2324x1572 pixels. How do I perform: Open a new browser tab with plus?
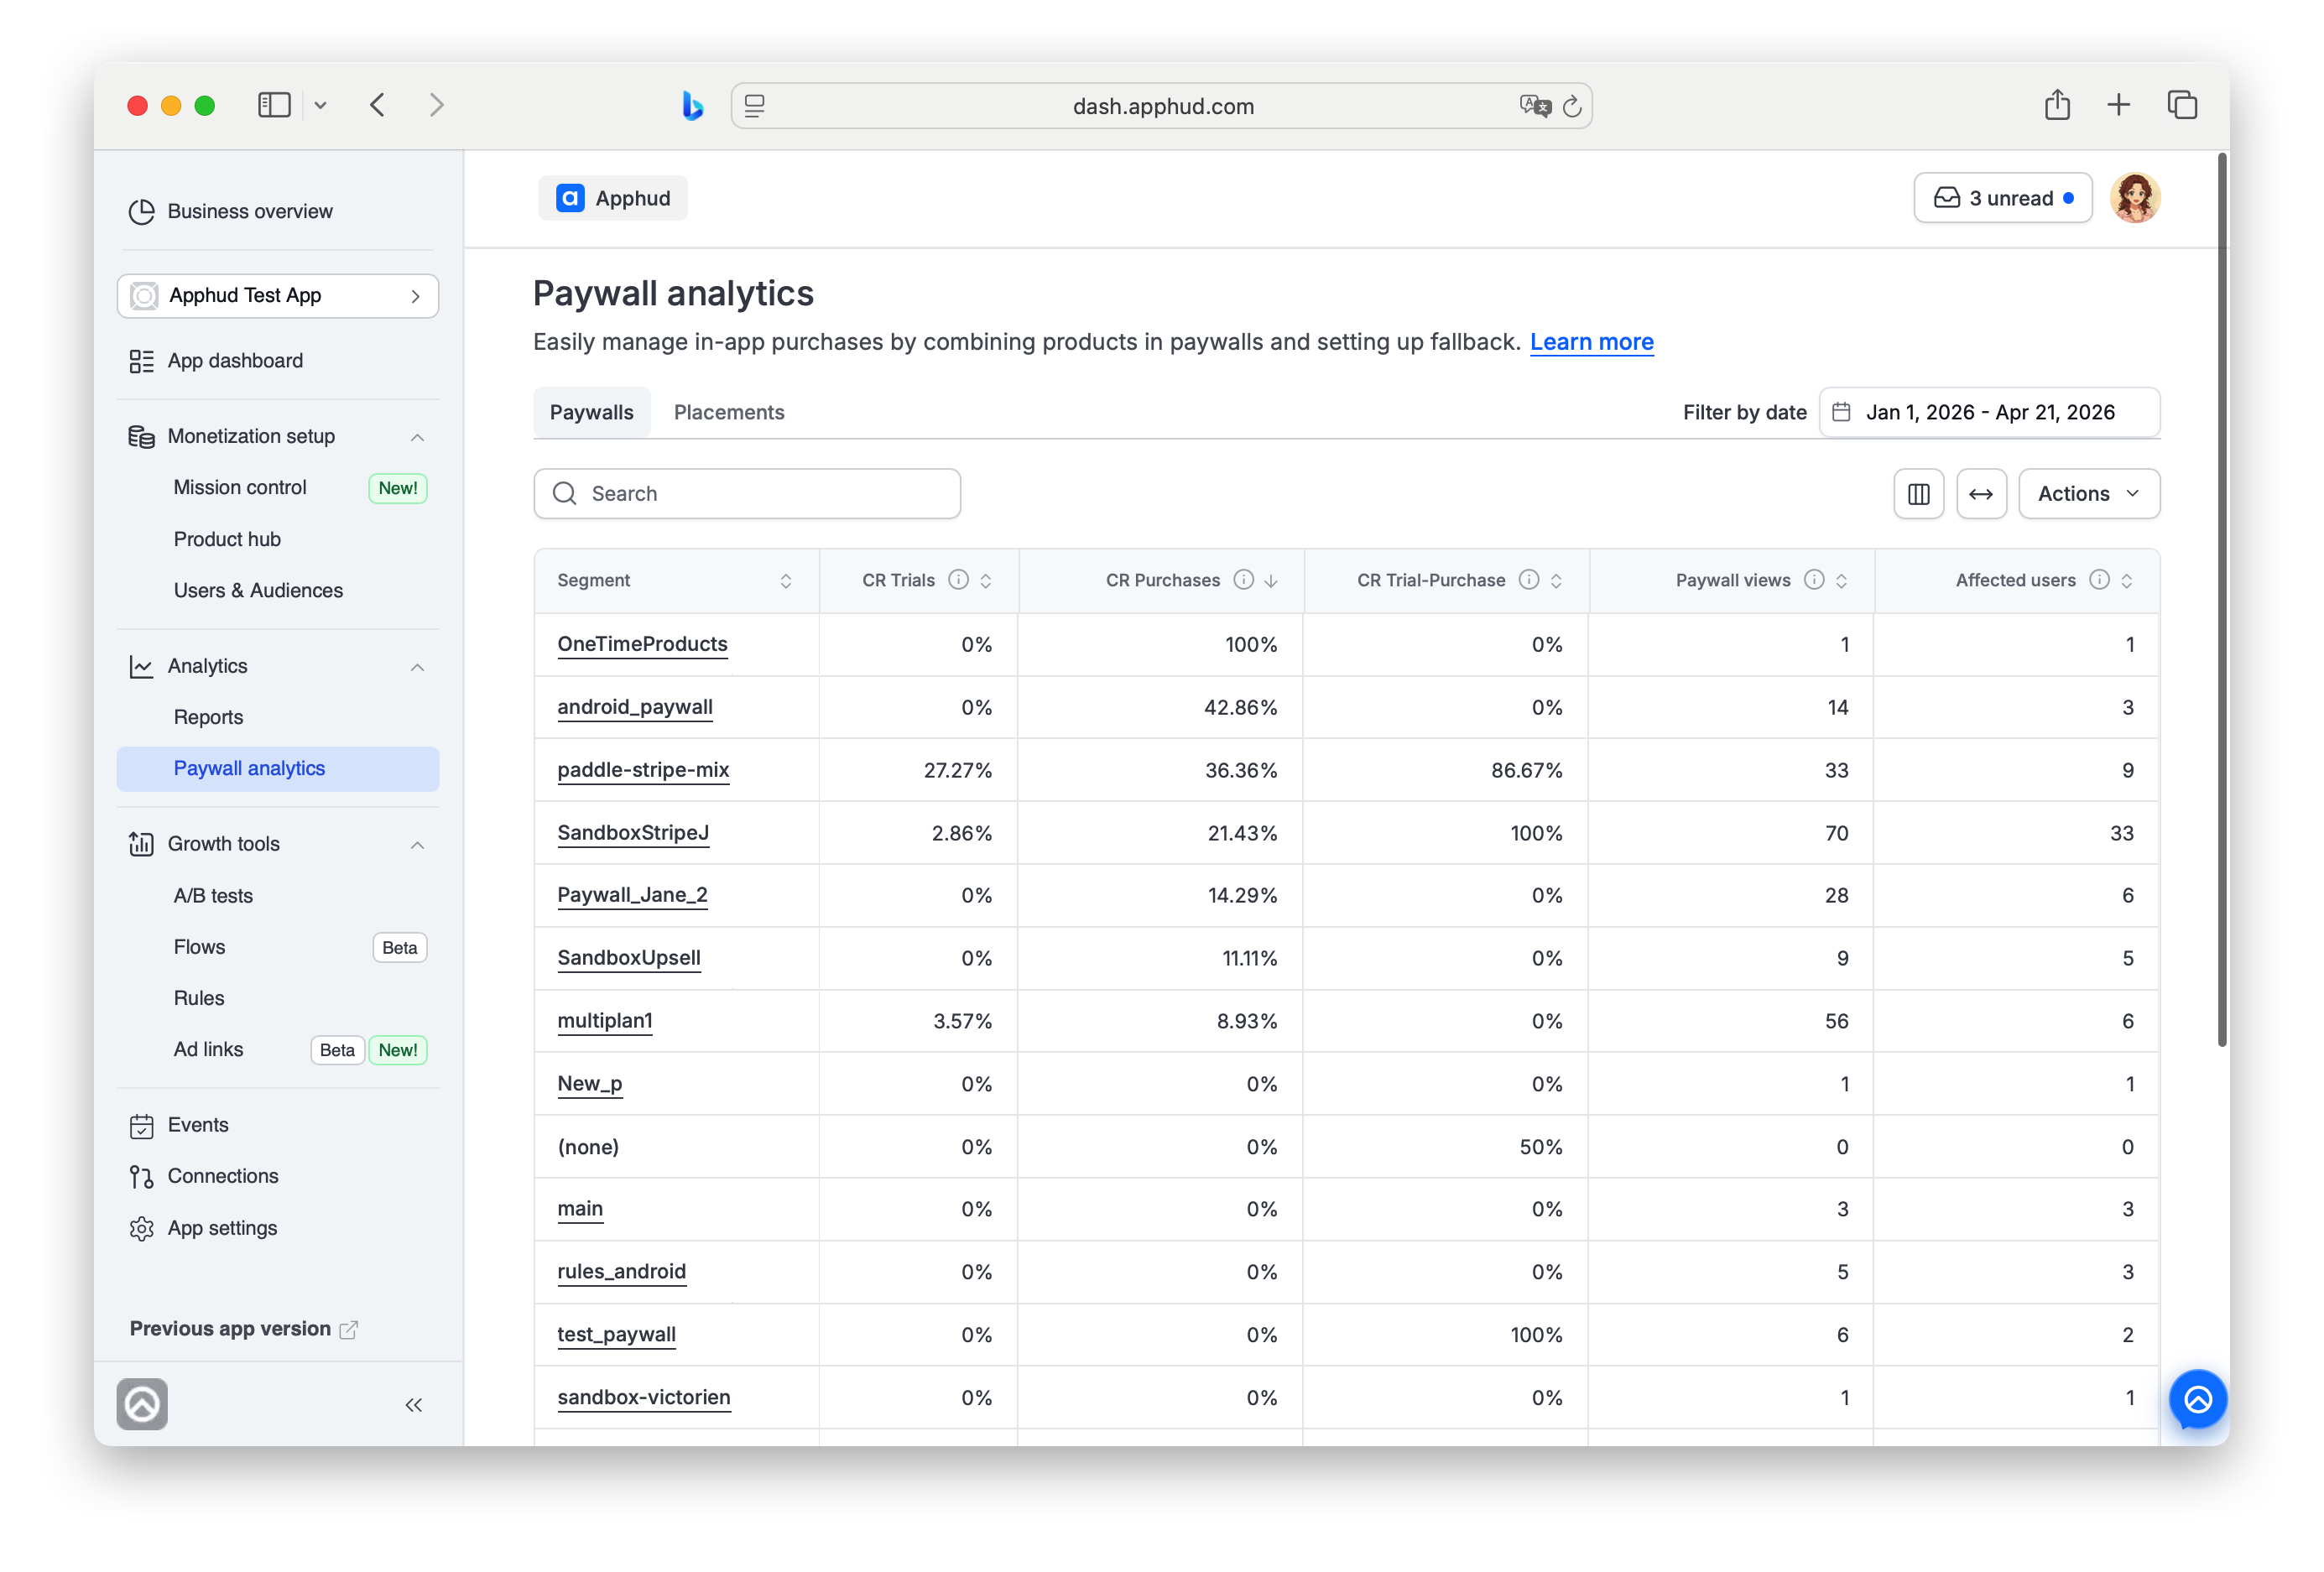pos(2118,105)
